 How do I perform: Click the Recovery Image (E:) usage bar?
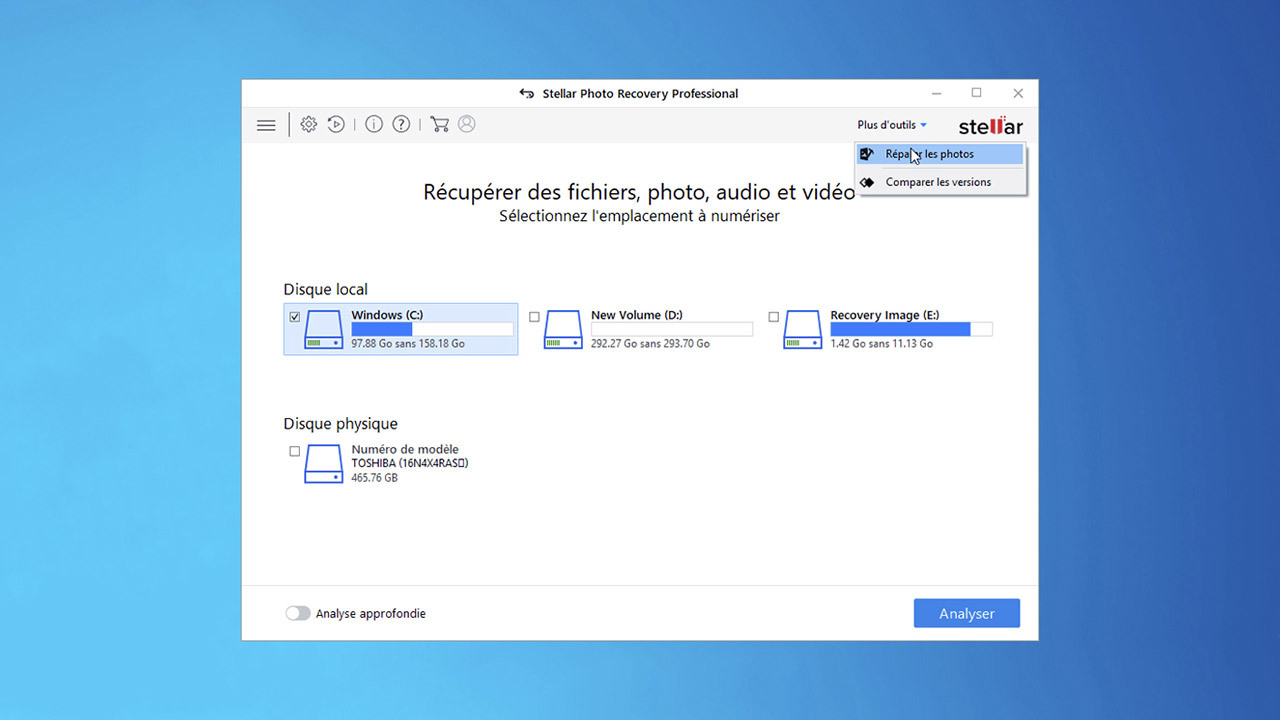click(911, 329)
